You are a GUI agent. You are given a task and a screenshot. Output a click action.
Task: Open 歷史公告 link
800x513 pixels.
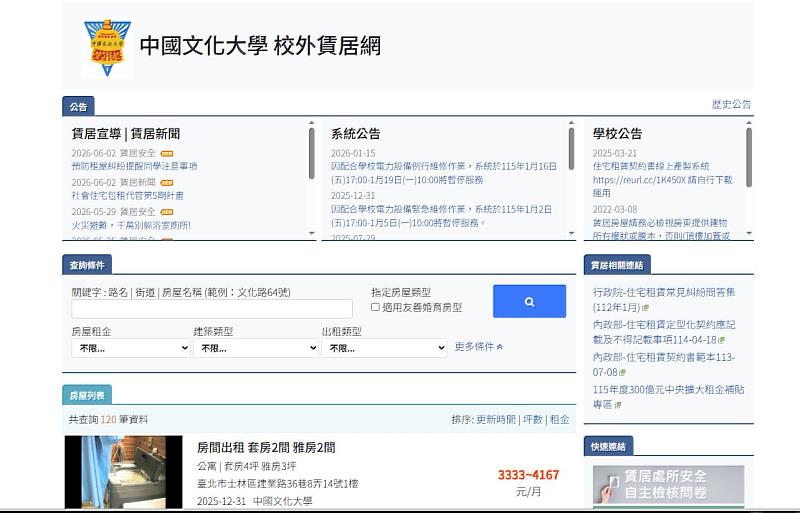pos(731,104)
